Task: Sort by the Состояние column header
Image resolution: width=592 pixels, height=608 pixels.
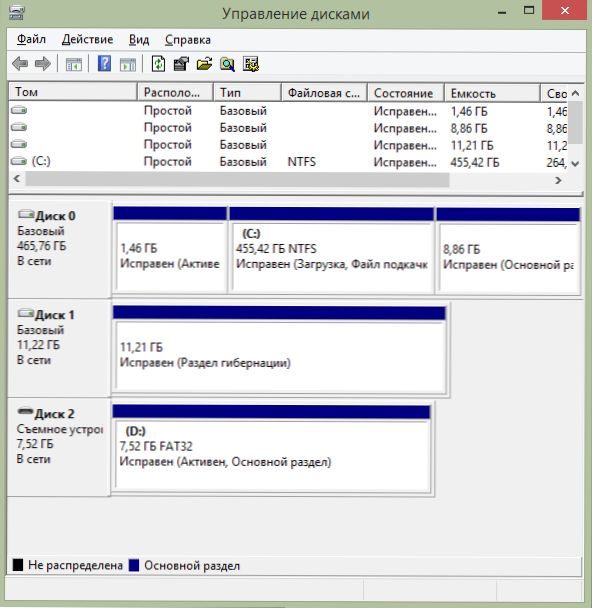Action: 406,93
